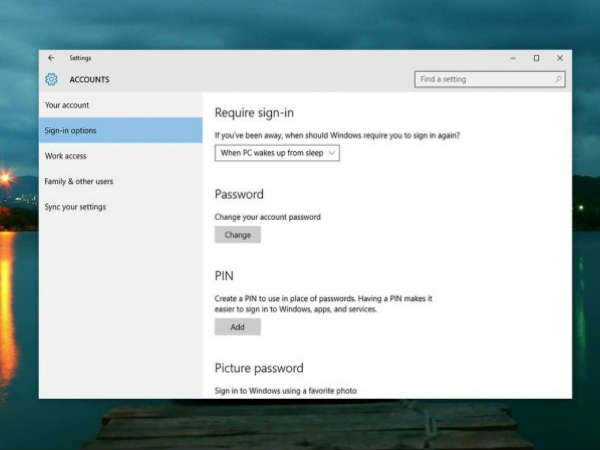Focus the Find a setting search field
600x450 pixels.
[482, 79]
